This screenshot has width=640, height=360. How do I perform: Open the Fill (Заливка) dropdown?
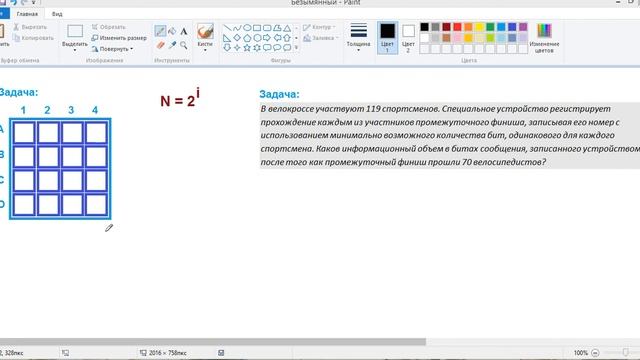[x=321, y=38]
